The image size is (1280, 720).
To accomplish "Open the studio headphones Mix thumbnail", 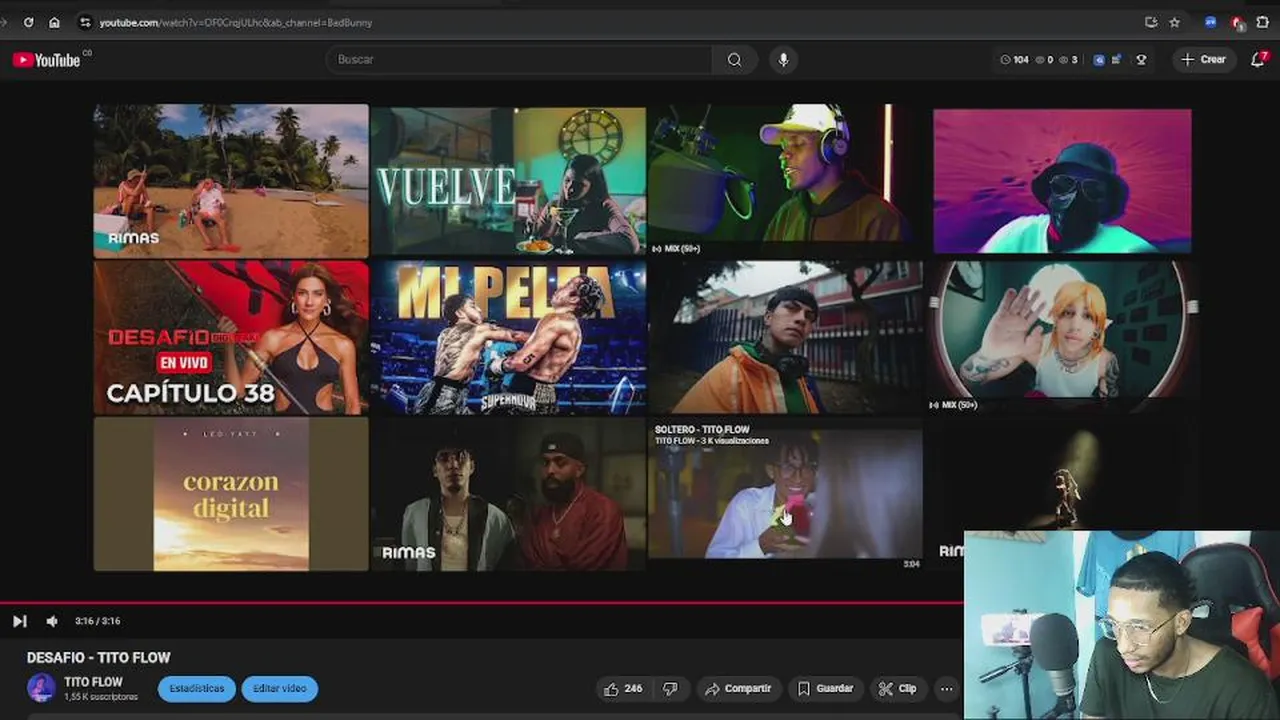I will [785, 181].
